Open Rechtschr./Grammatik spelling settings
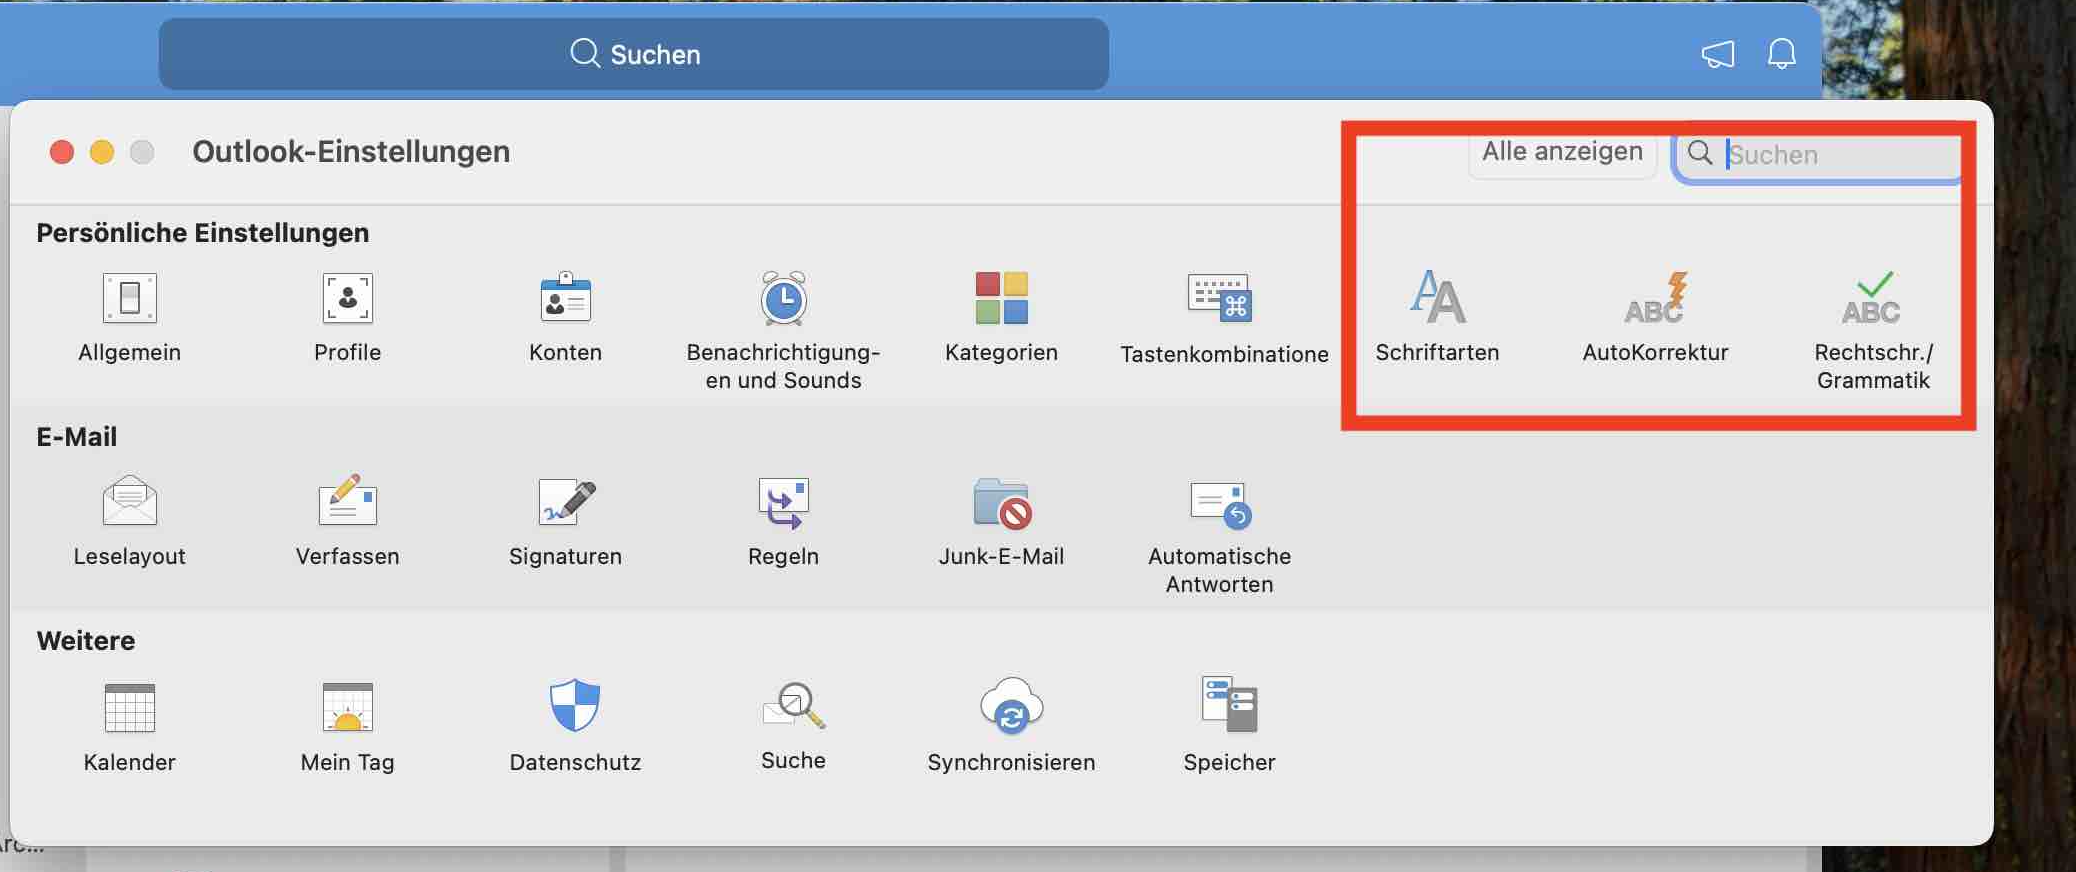The width and height of the screenshot is (2076, 872). click(1873, 331)
